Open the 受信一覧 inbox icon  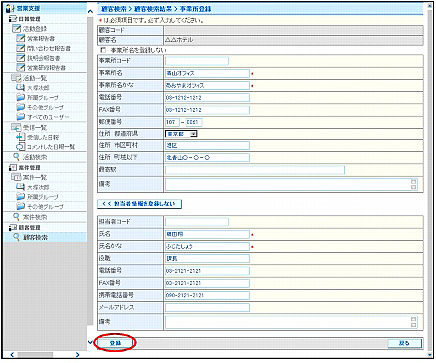(16, 127)
